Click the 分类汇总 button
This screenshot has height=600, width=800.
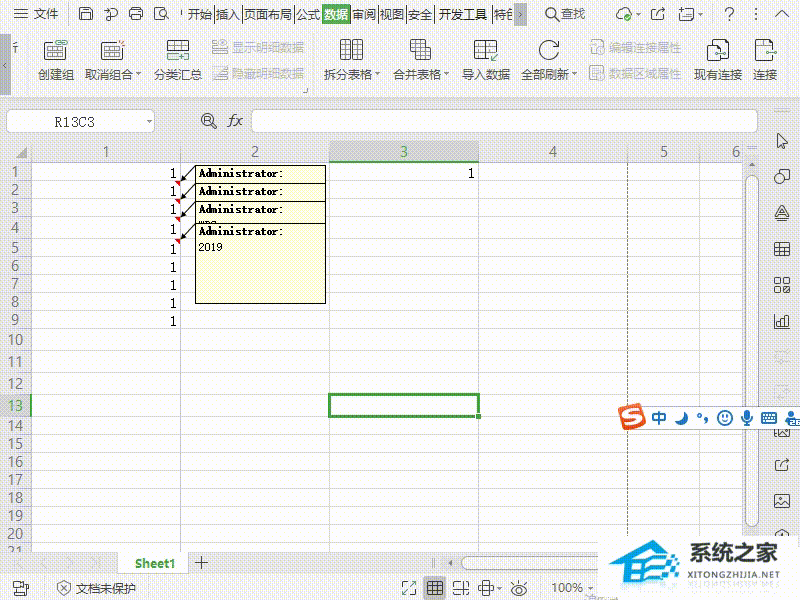(x=178, y=60)
